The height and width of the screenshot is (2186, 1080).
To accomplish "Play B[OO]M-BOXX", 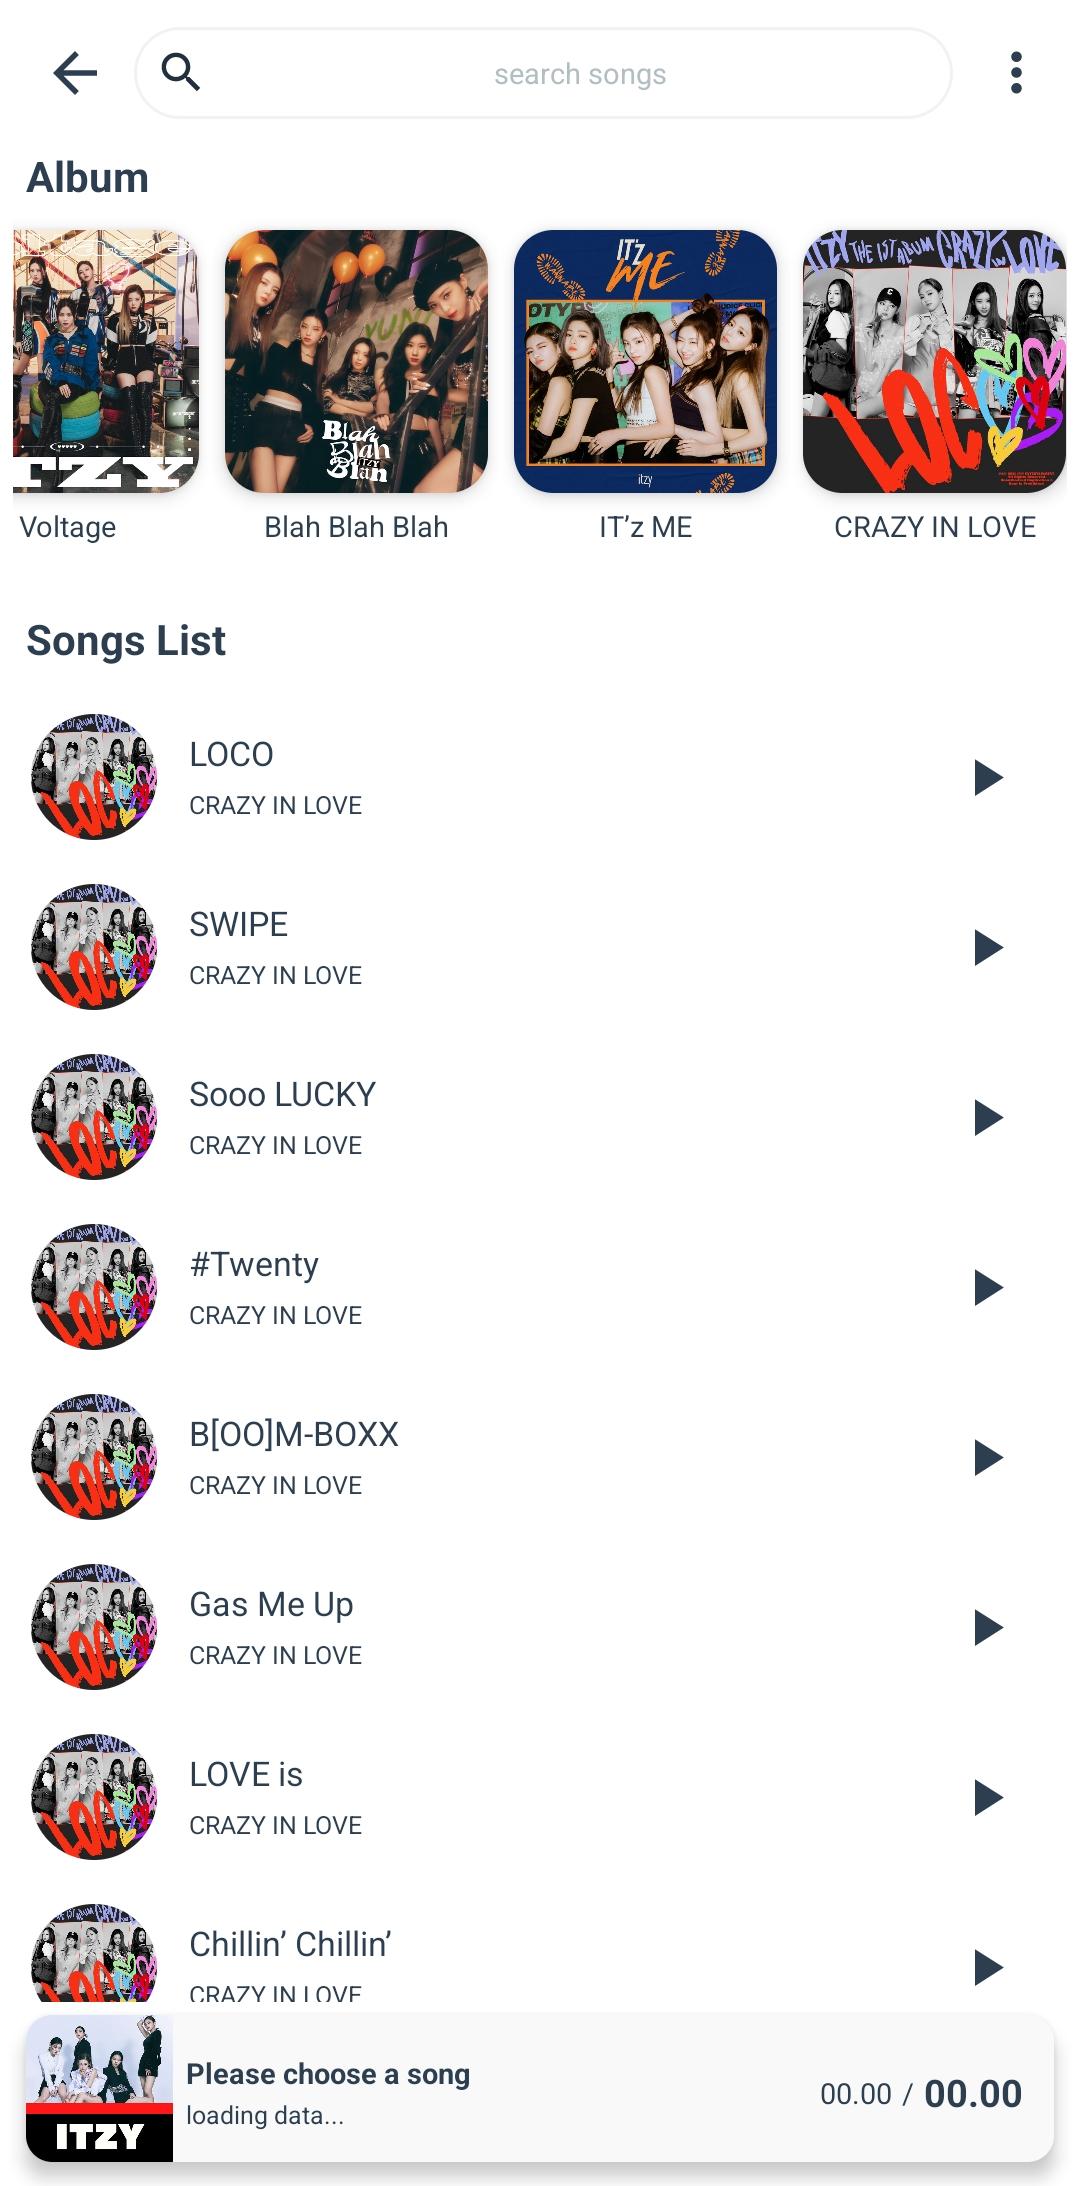I will tap(988, 1457).
